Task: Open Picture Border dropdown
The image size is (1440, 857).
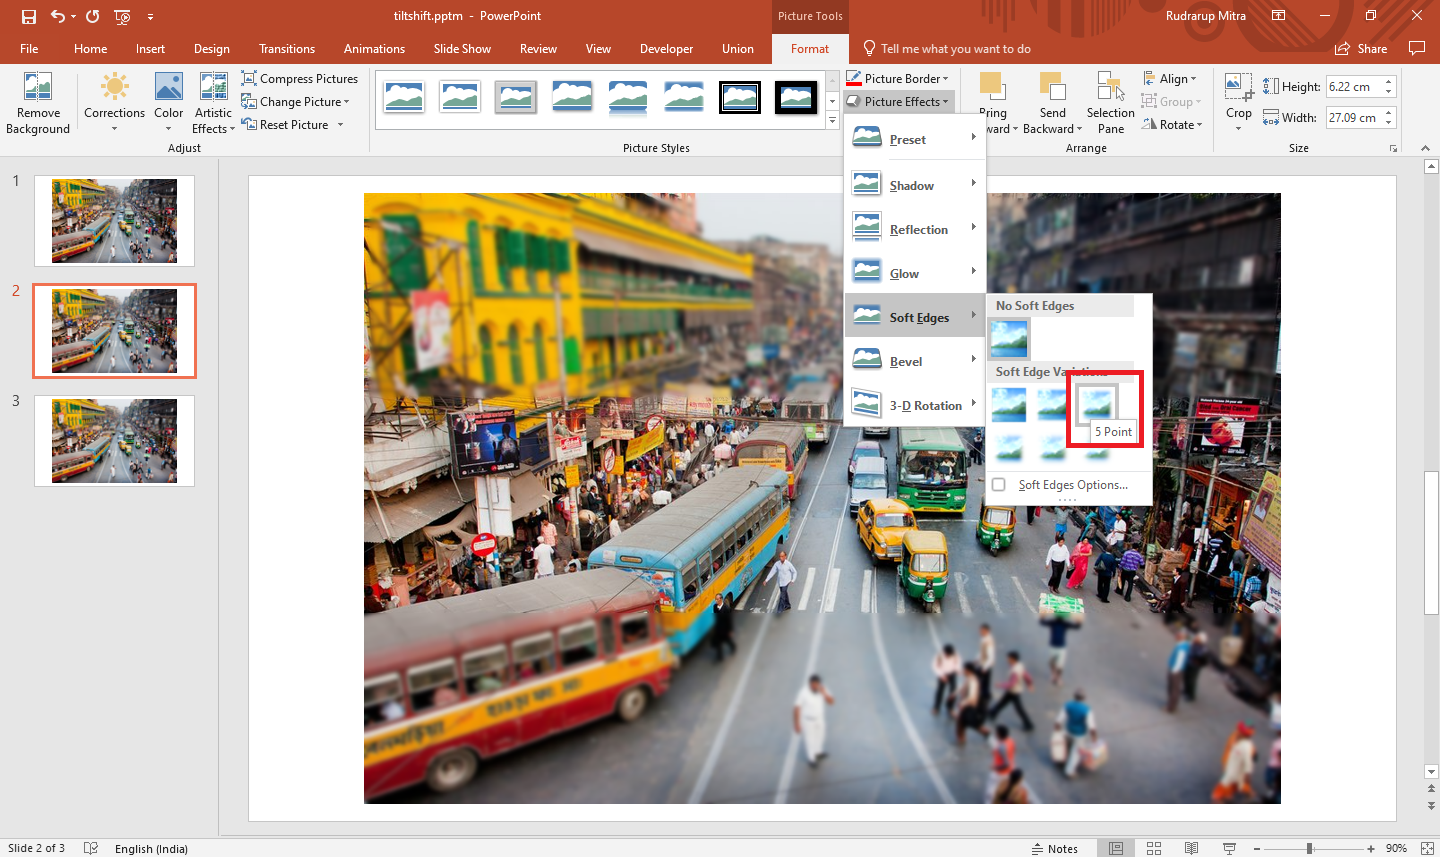Action: (898, 78)
